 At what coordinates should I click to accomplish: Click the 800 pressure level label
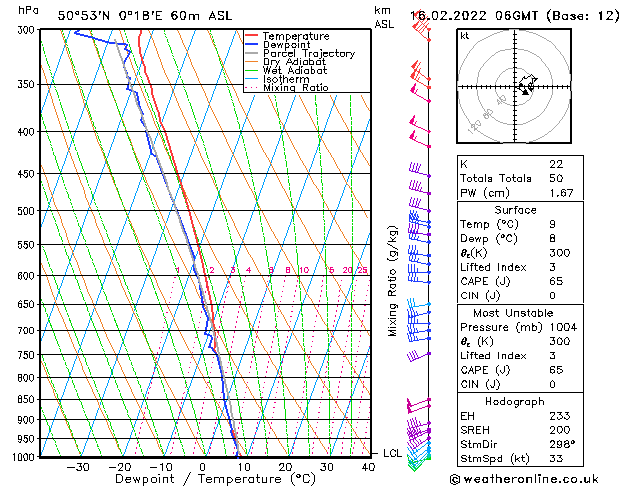click(28, 378)
